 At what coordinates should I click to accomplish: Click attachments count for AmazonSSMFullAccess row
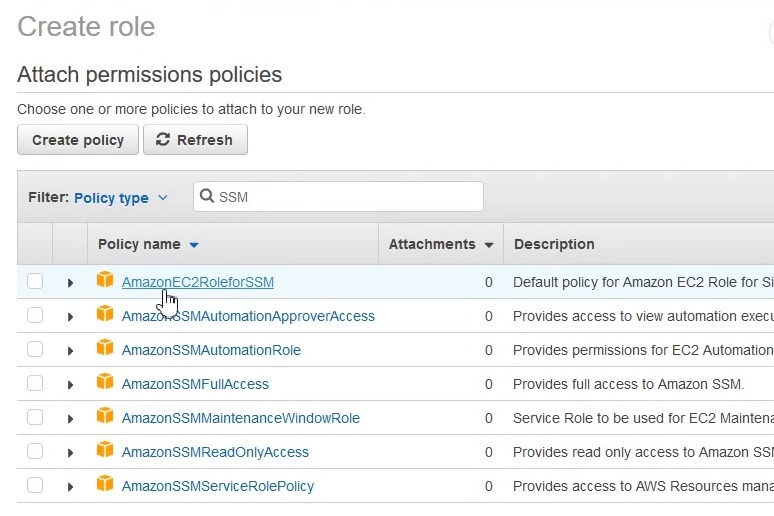tap(489, 385)
